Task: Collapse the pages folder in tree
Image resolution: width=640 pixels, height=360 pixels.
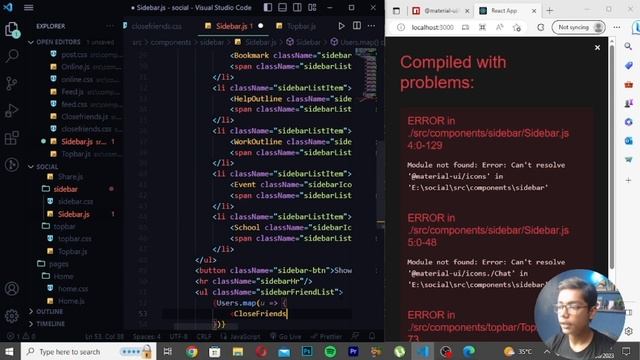Action: tap(58, 264)
